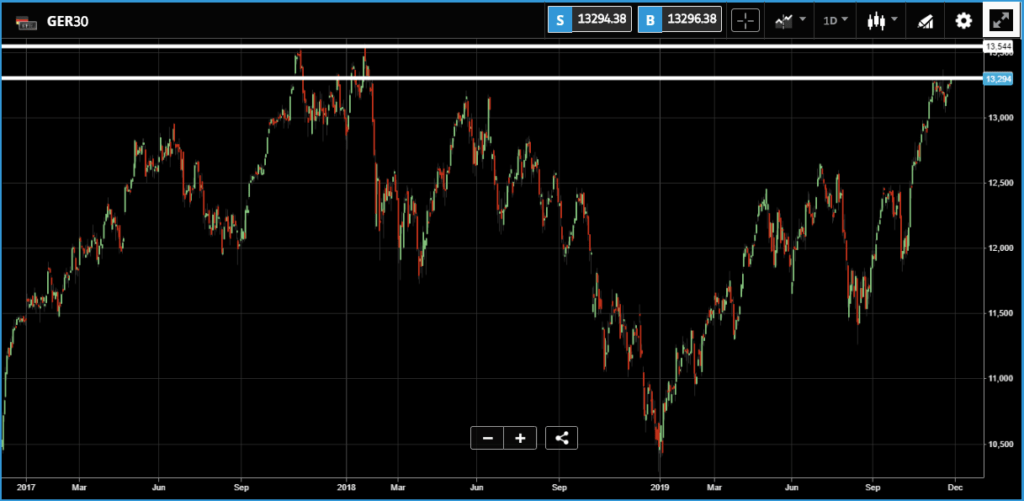This screenshot has height=501, width=1024.
Task: Click the 13,294 current price label
Action: tap(998, 79)
